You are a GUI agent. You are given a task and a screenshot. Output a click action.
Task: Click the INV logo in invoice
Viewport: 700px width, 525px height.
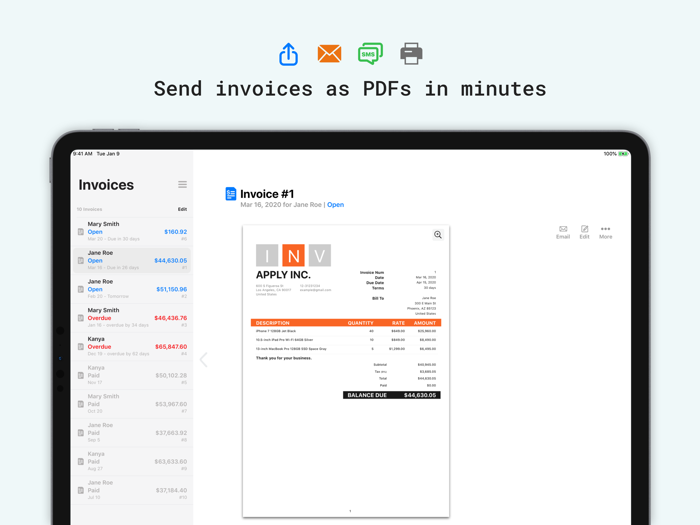pyautogui.click(x=293, y=255)
